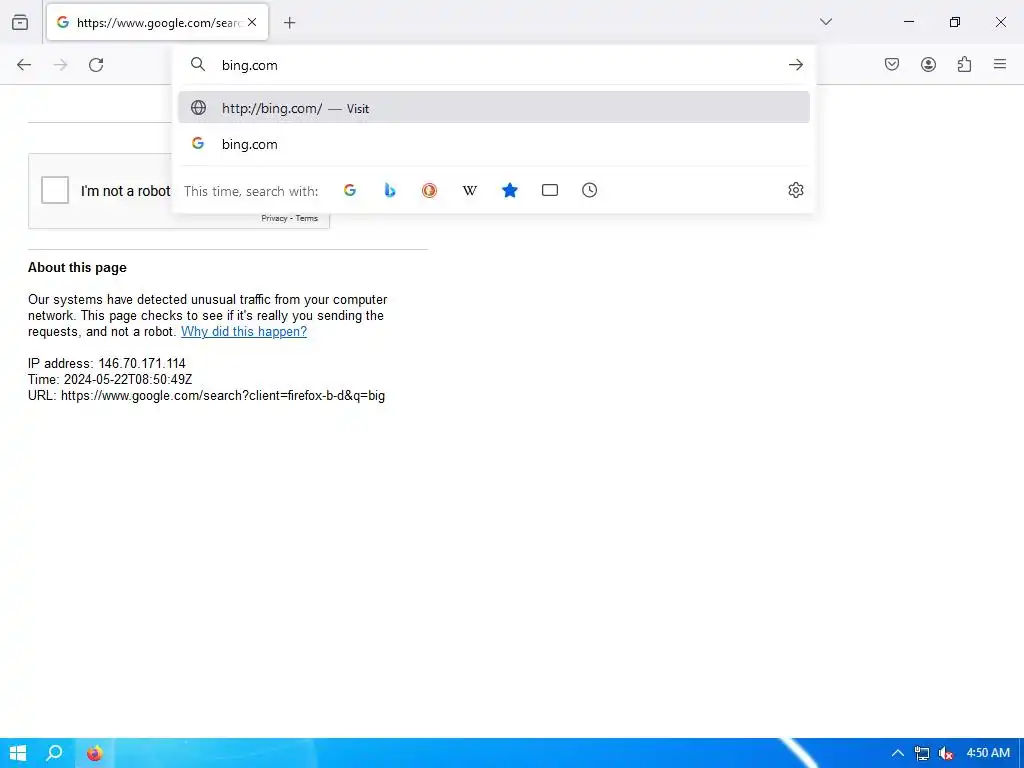This screenshot has width=1024, height=768.
Task: Open the reCAPTCHA Privacy link
Action: 274,218
